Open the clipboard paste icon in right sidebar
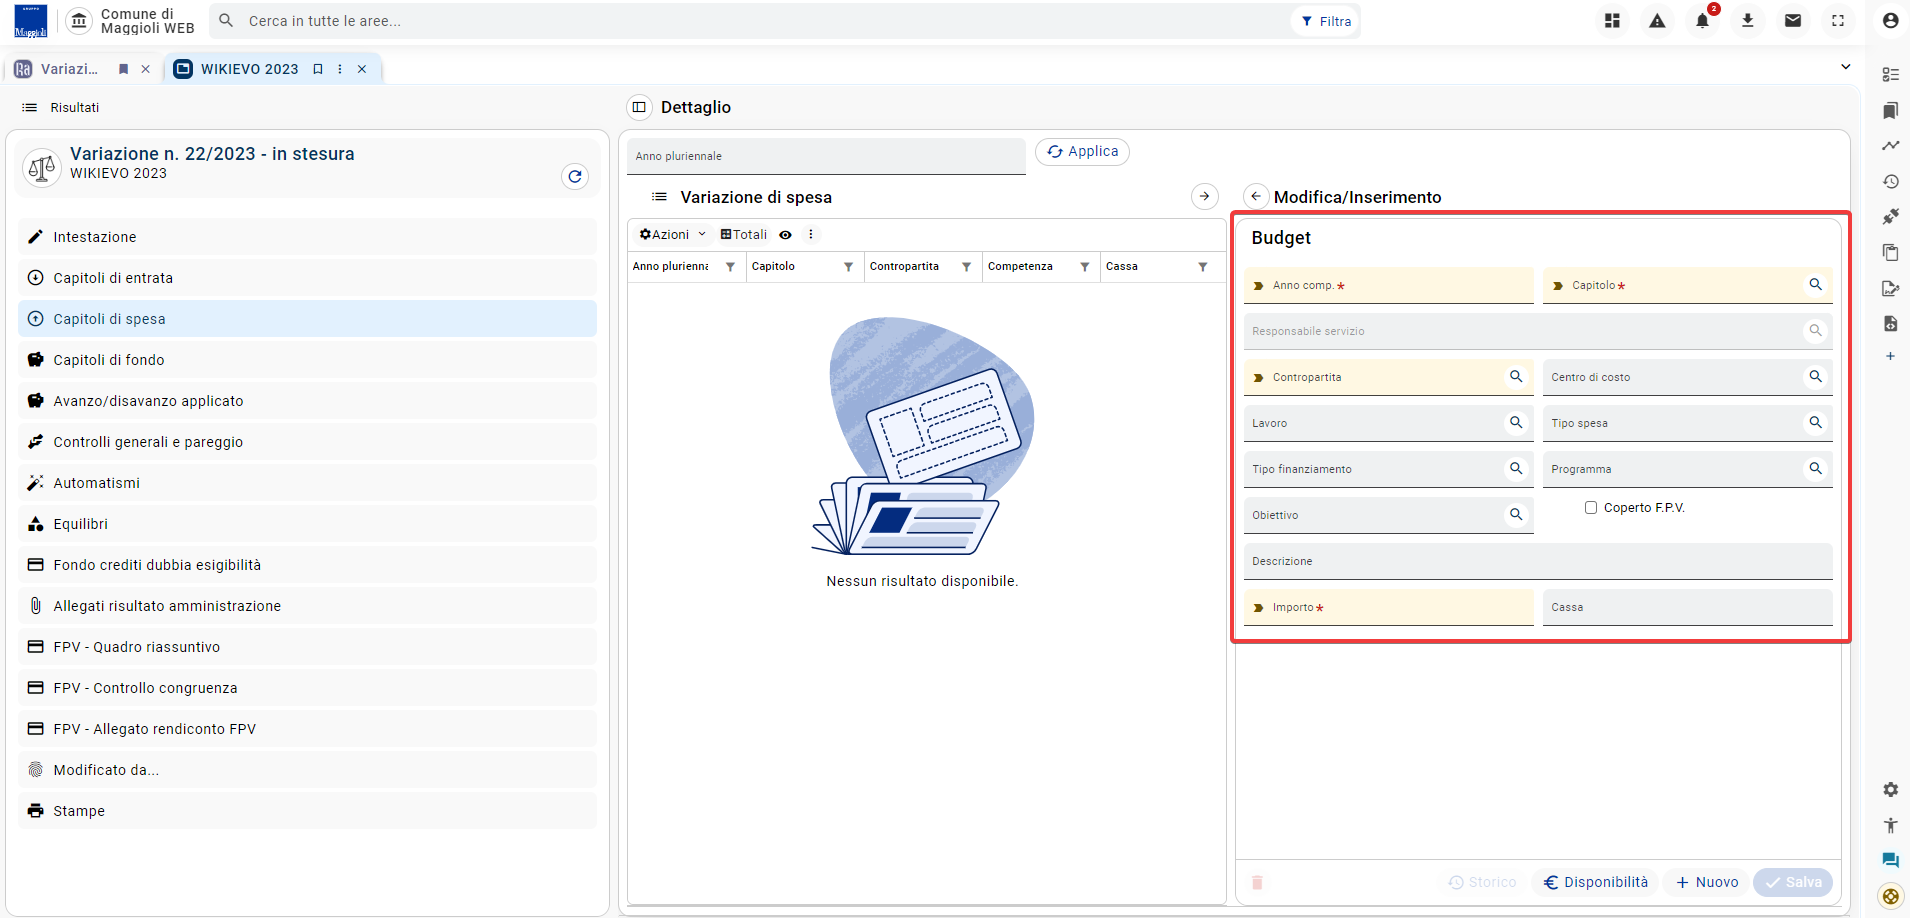The image size is (1910, 918). tap(1890, 252)
